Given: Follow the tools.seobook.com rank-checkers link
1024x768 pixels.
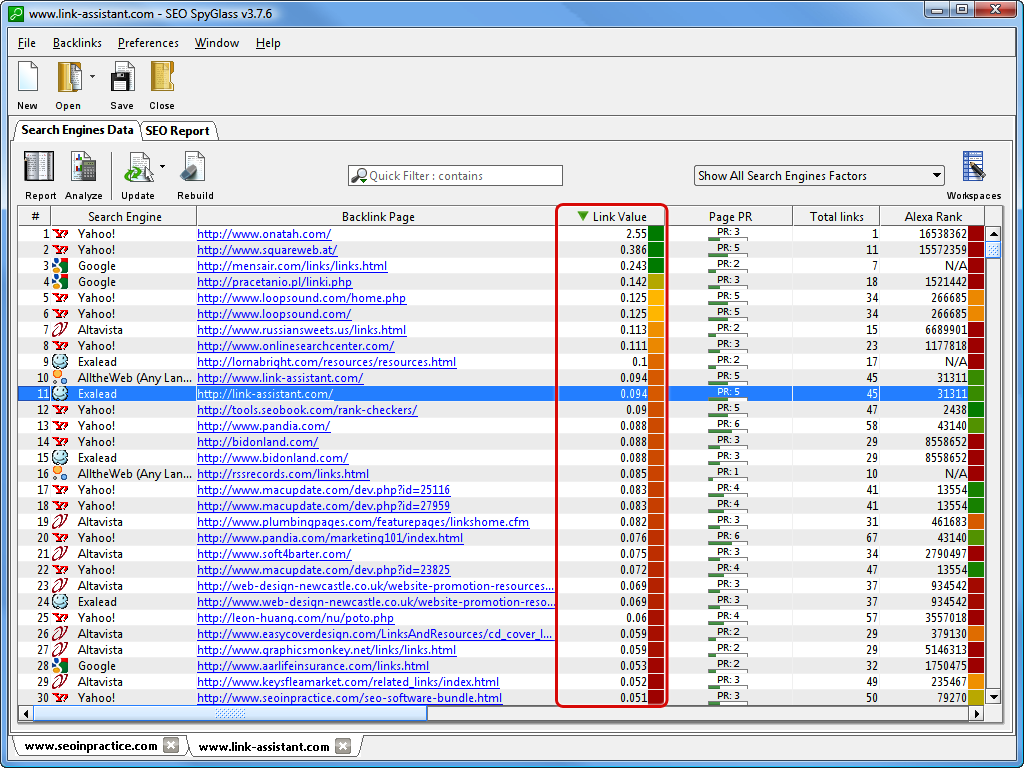Looking at the screenshot, I should [x=307, y=410].
